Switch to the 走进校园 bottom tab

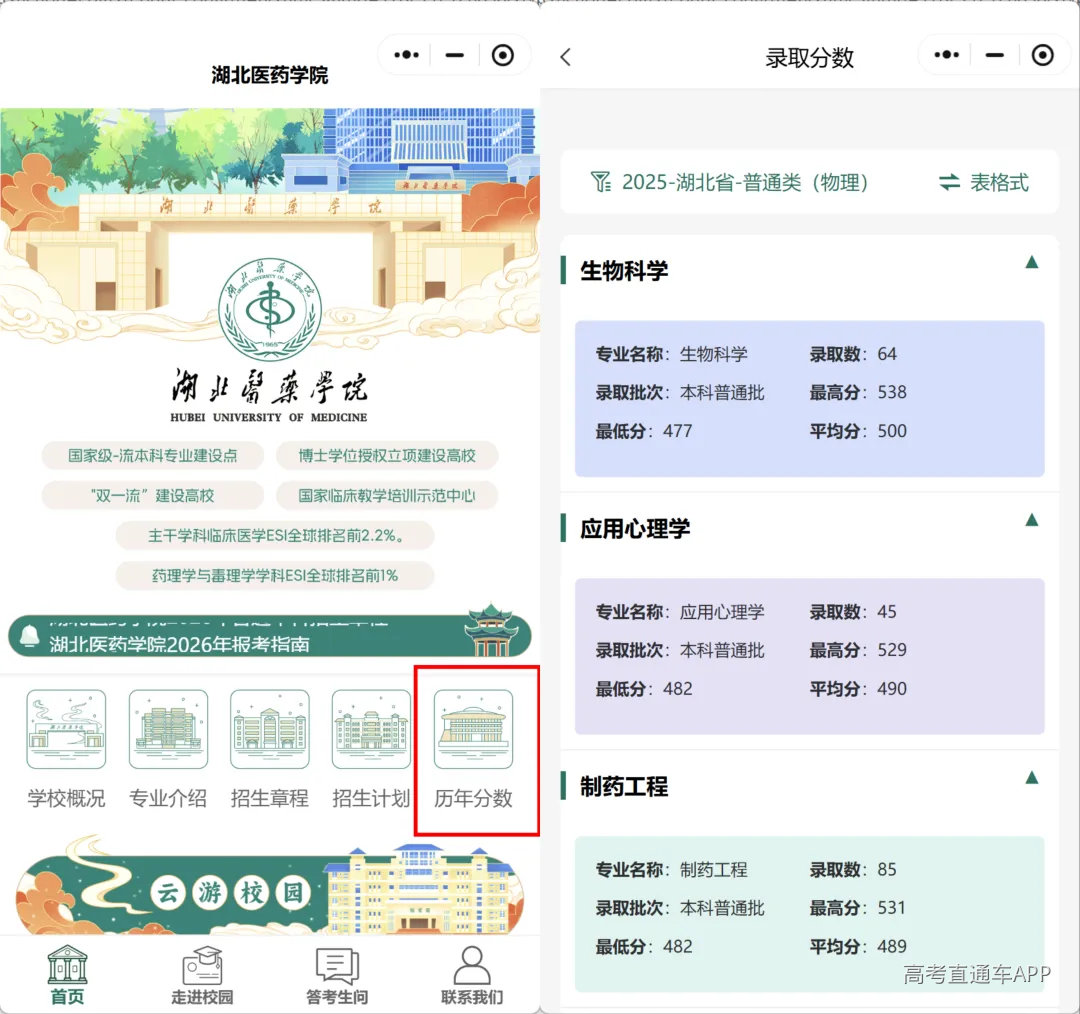202,975
